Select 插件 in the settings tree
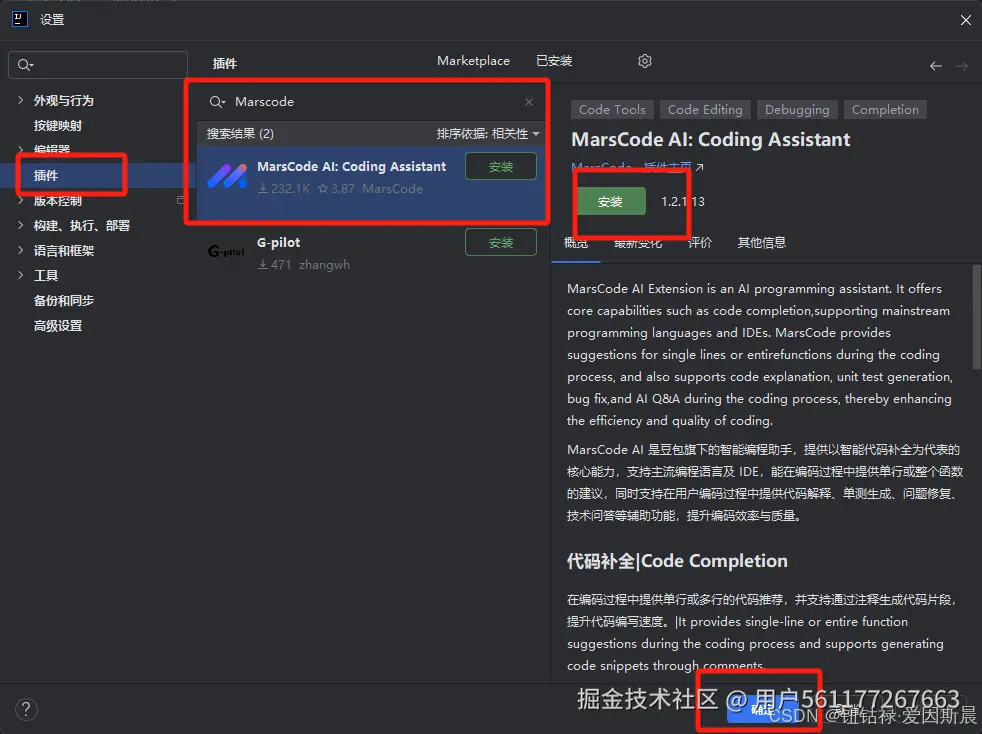The width and height of the screenshot is (982, 734). tap(46, 175)
